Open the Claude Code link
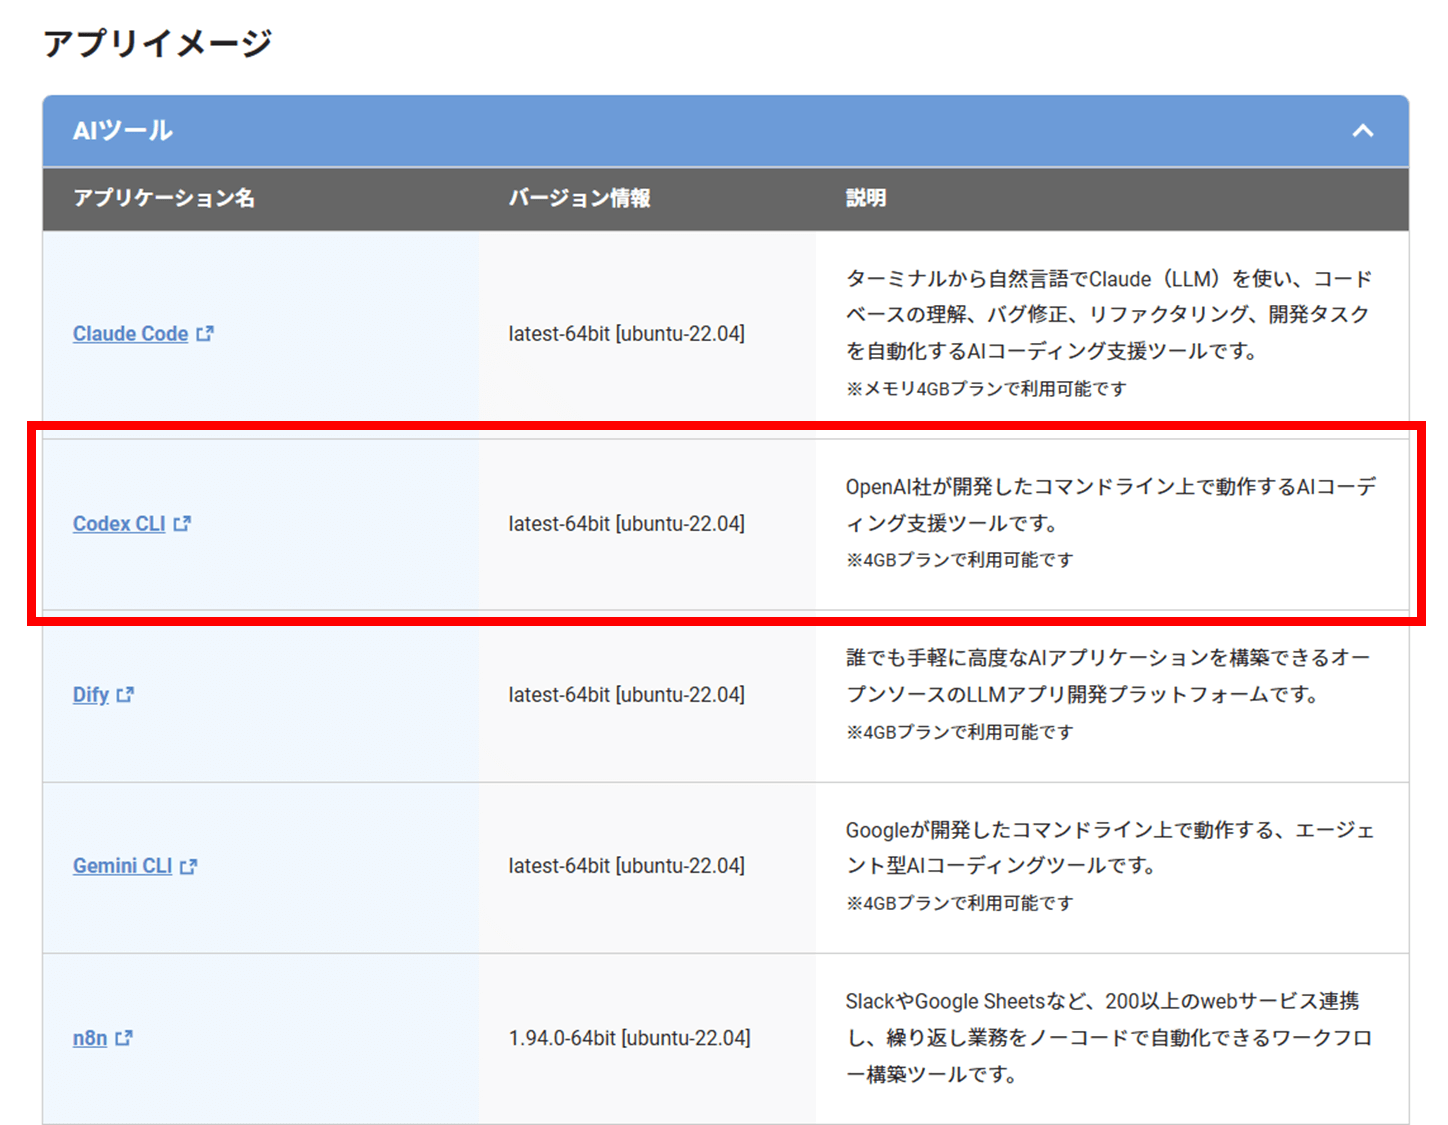 click(x=130, y=334)
